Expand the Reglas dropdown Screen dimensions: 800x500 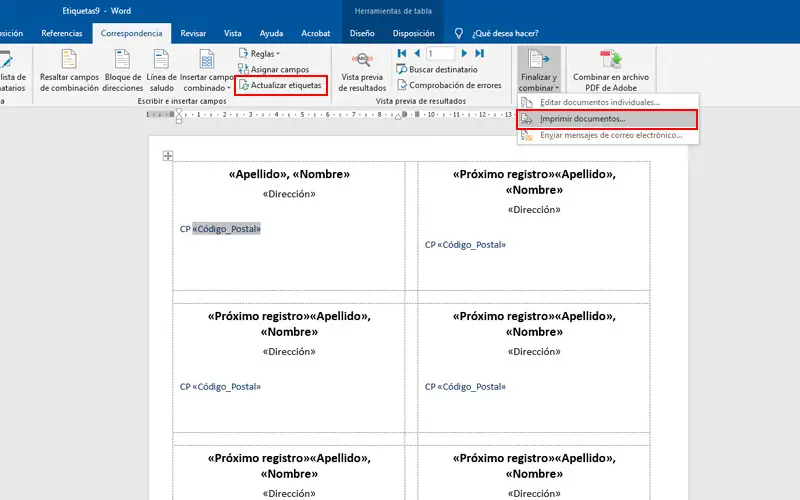pyautogui.click(x=259, y=54)
